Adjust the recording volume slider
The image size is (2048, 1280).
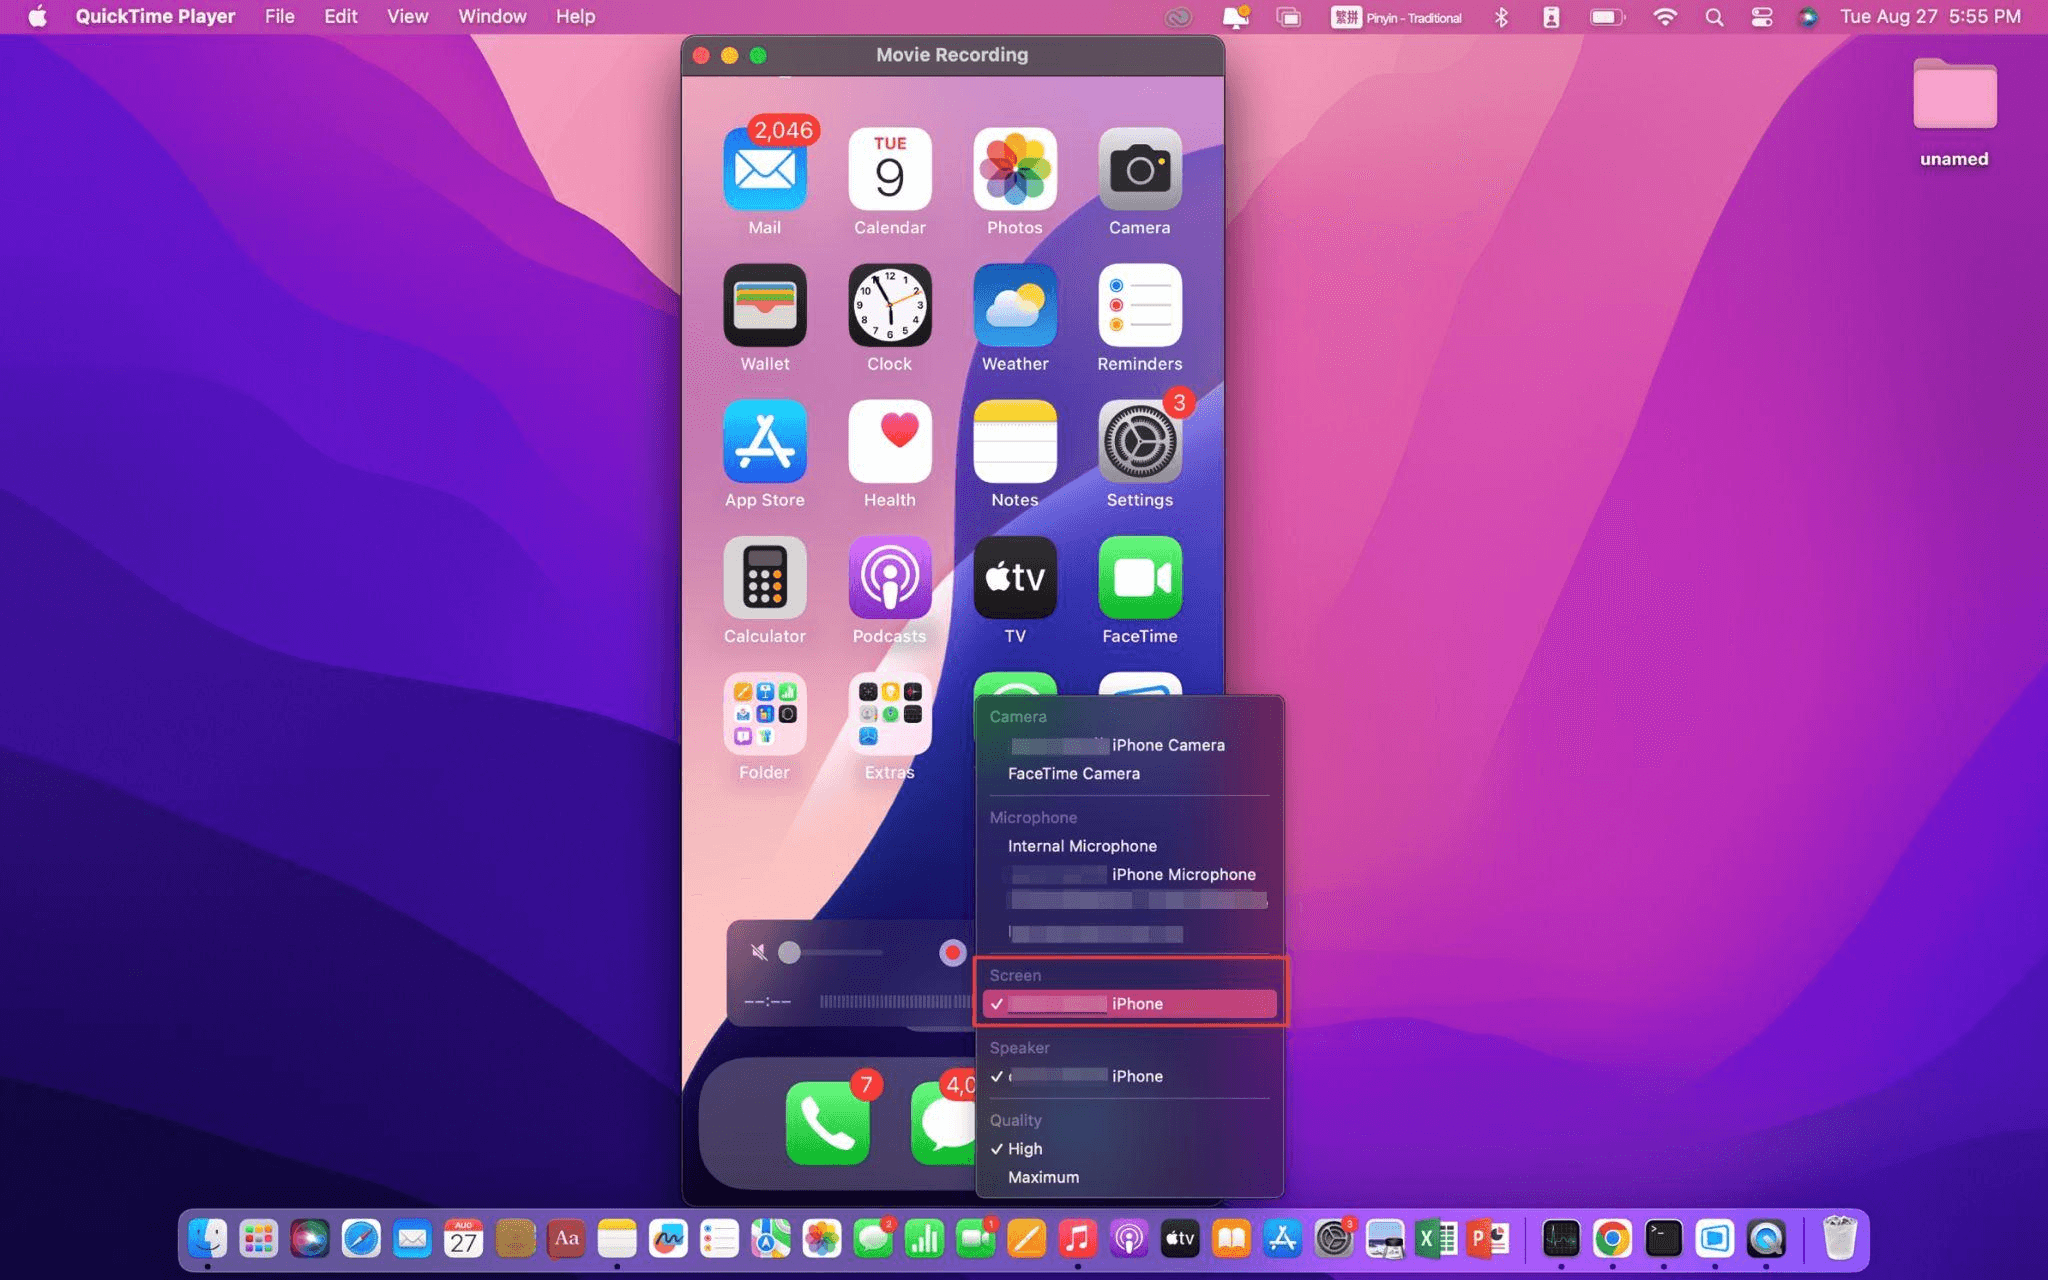click(829, 952)
